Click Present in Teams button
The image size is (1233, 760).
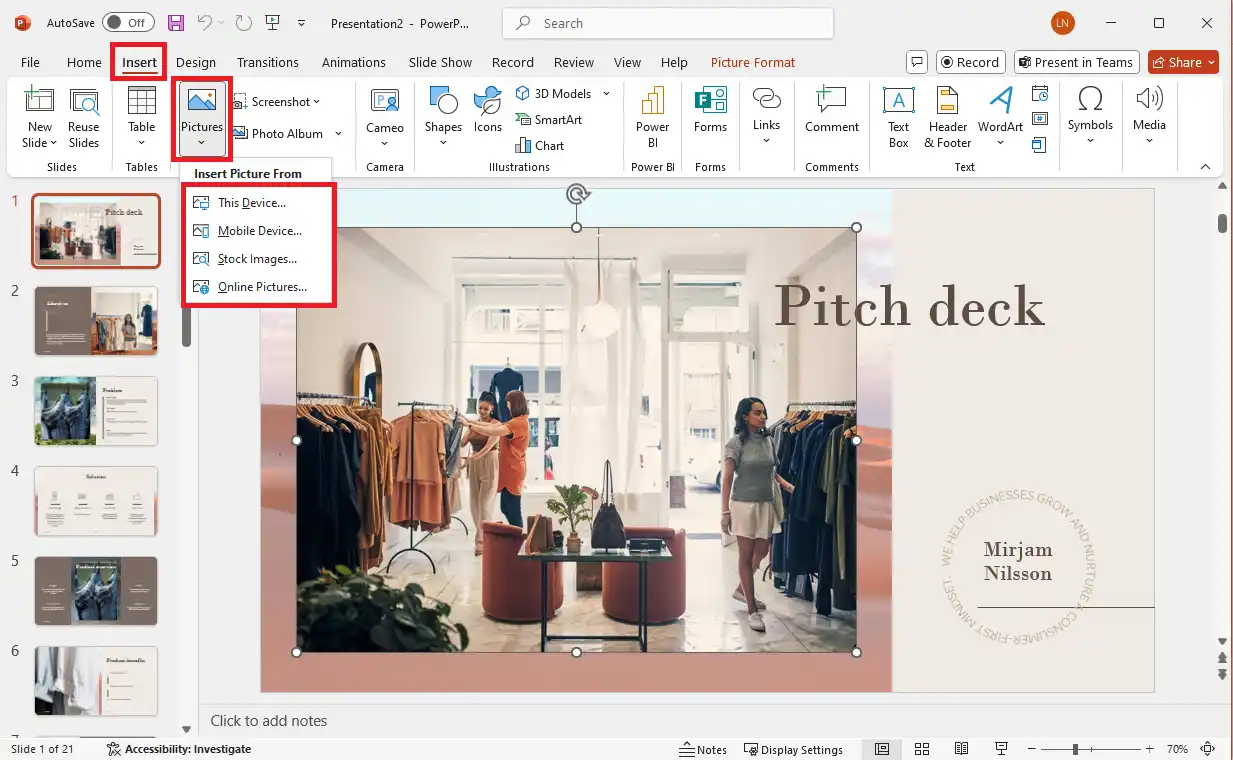[x=1077, y=62]
